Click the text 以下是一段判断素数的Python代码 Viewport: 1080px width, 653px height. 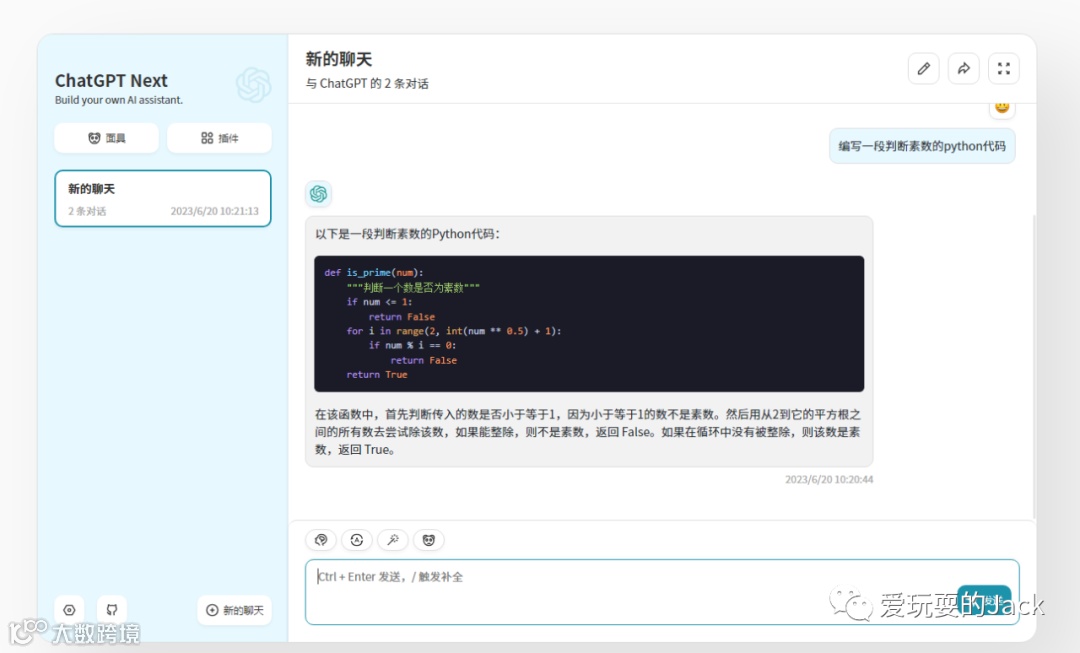408,234
